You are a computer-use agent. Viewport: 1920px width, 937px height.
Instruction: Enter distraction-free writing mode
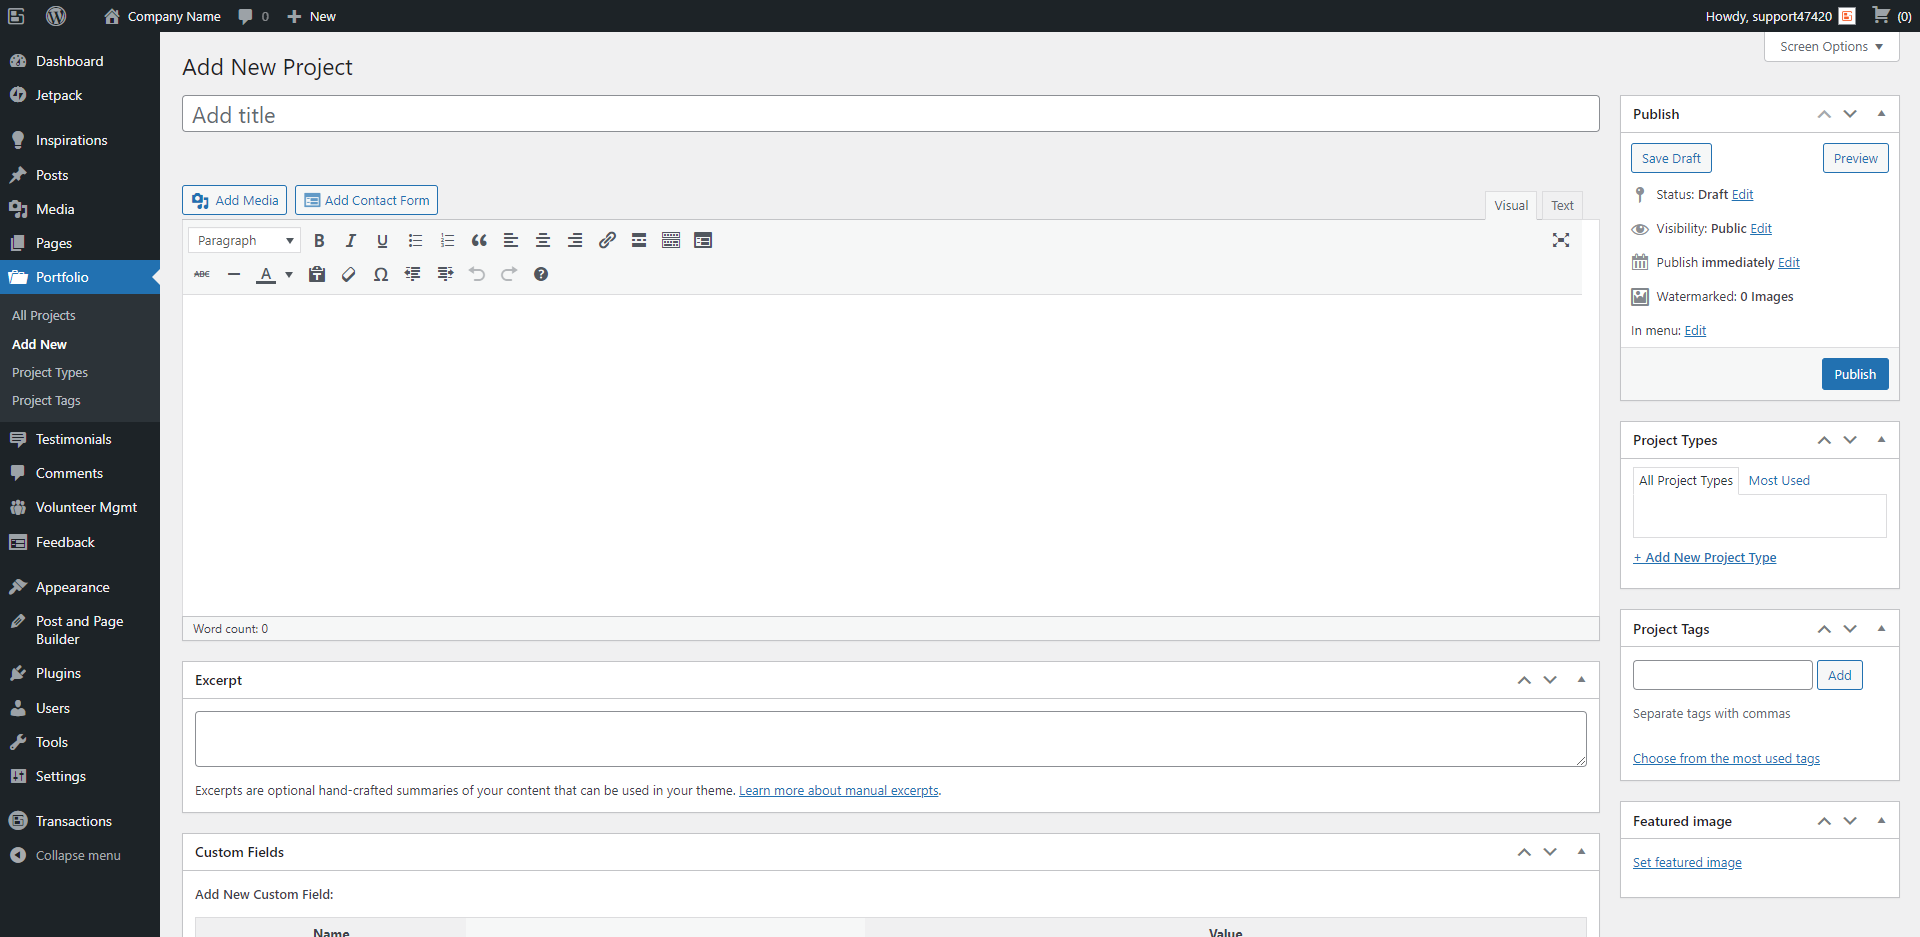1561,240
